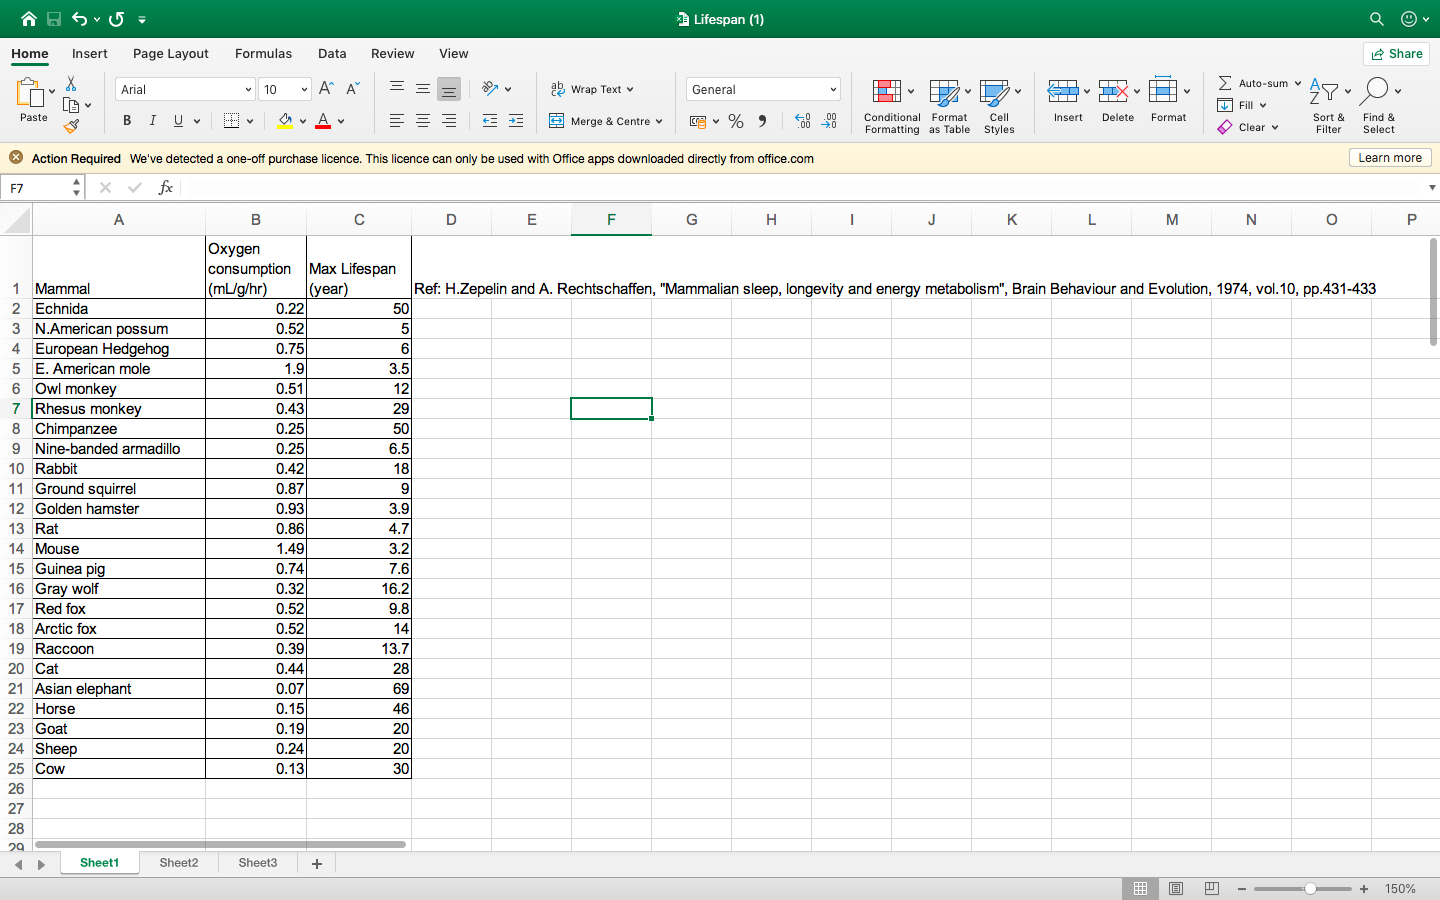This screenshot has height=900, width=1440.
Task: Set bottom vertical alignment
Action: (449, 89)
